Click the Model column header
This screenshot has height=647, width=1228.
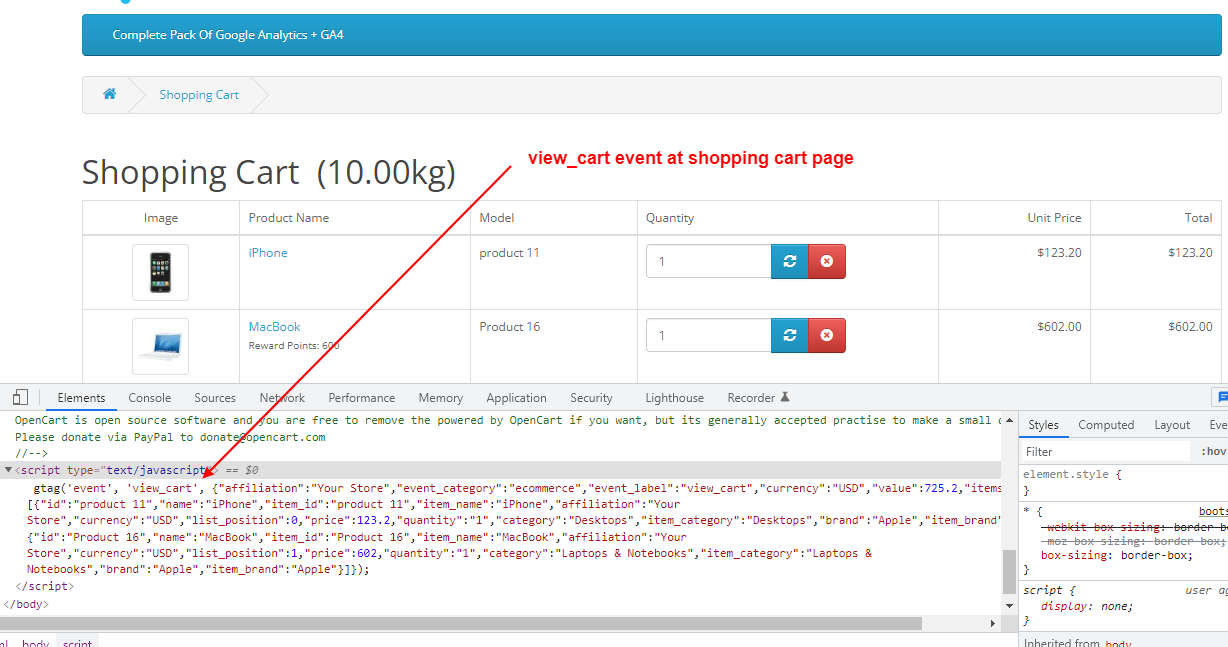coord(497,218)
